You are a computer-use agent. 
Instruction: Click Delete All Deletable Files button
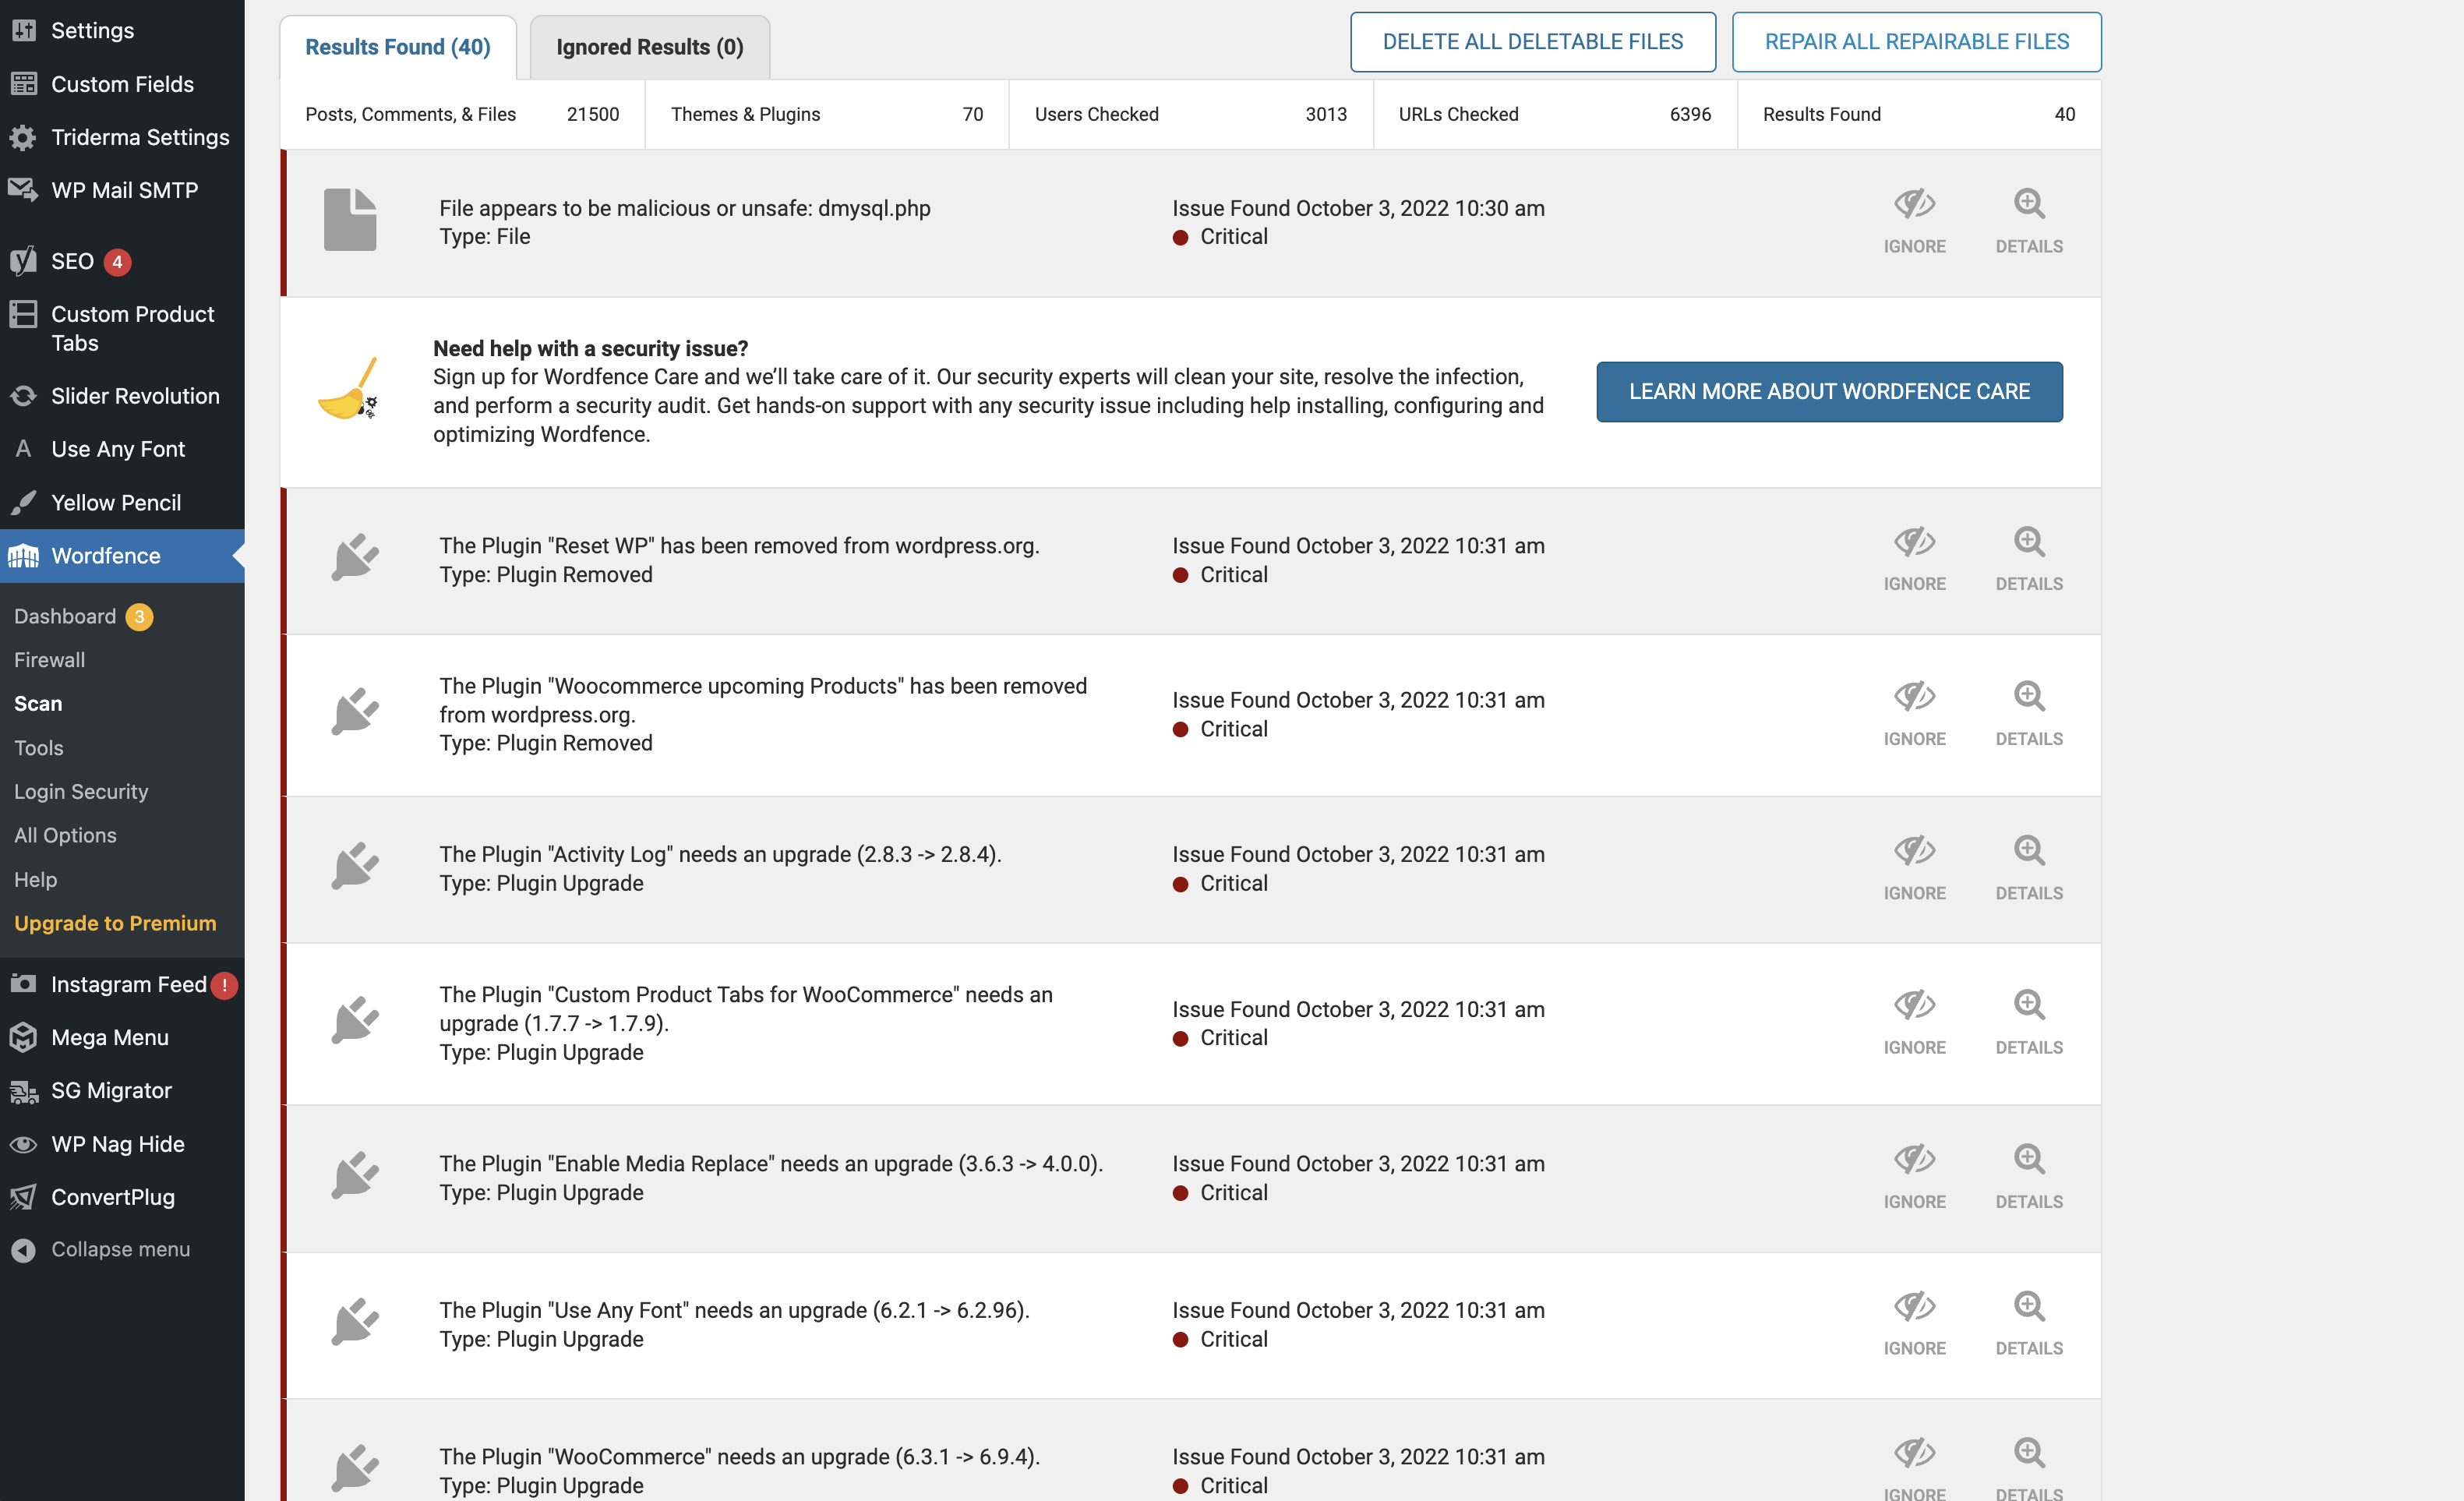pos(1533,42)
